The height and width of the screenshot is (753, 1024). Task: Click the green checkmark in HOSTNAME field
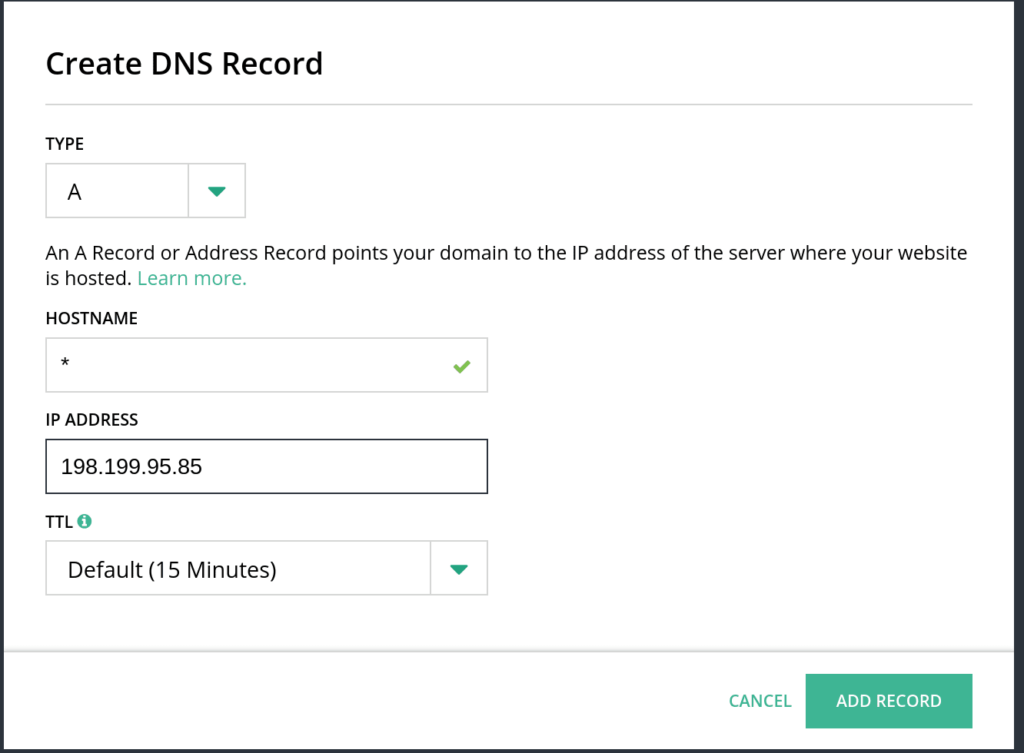pos(462,366)
